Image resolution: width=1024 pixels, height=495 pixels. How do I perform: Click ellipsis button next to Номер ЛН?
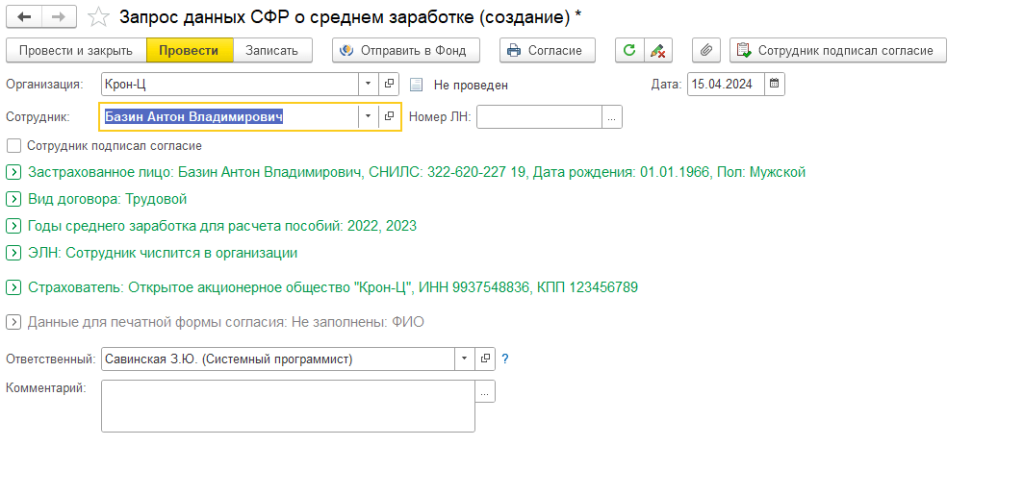pyautogui.click(x=611, y=117)
